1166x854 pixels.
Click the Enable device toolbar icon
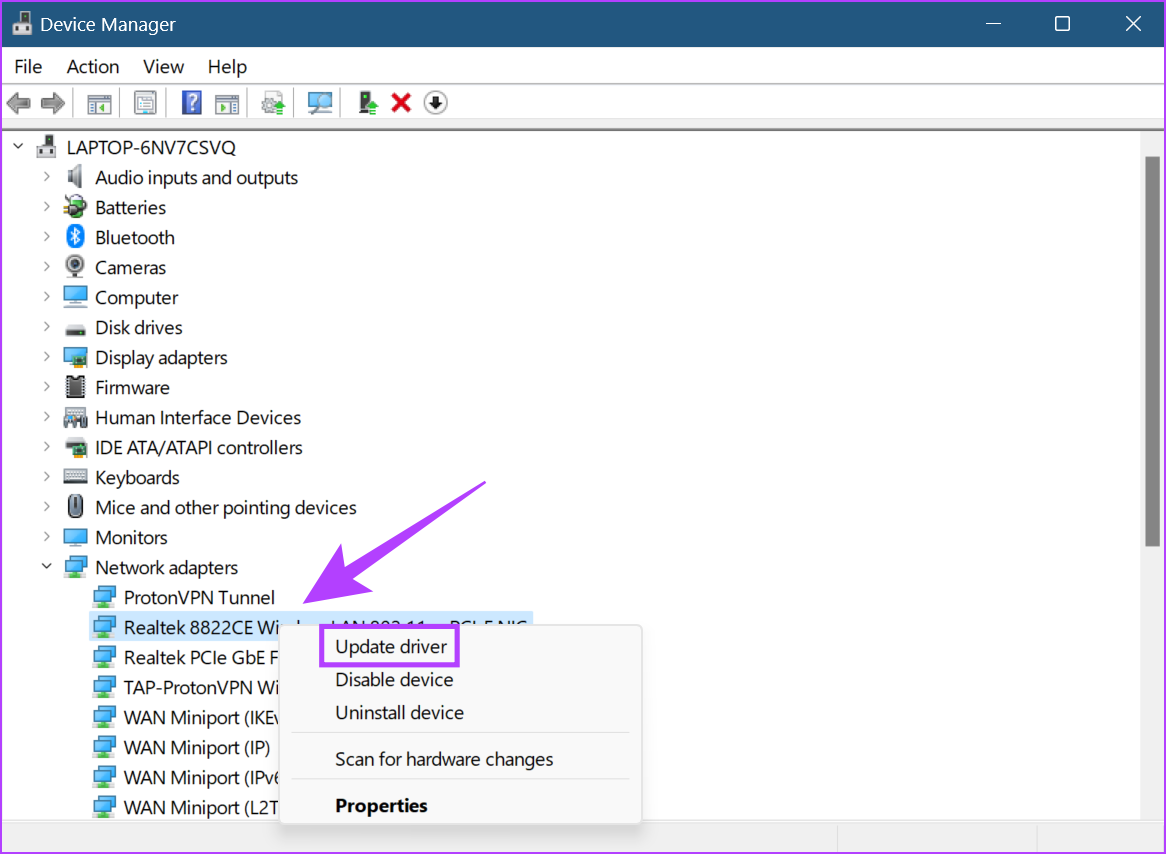367,103
